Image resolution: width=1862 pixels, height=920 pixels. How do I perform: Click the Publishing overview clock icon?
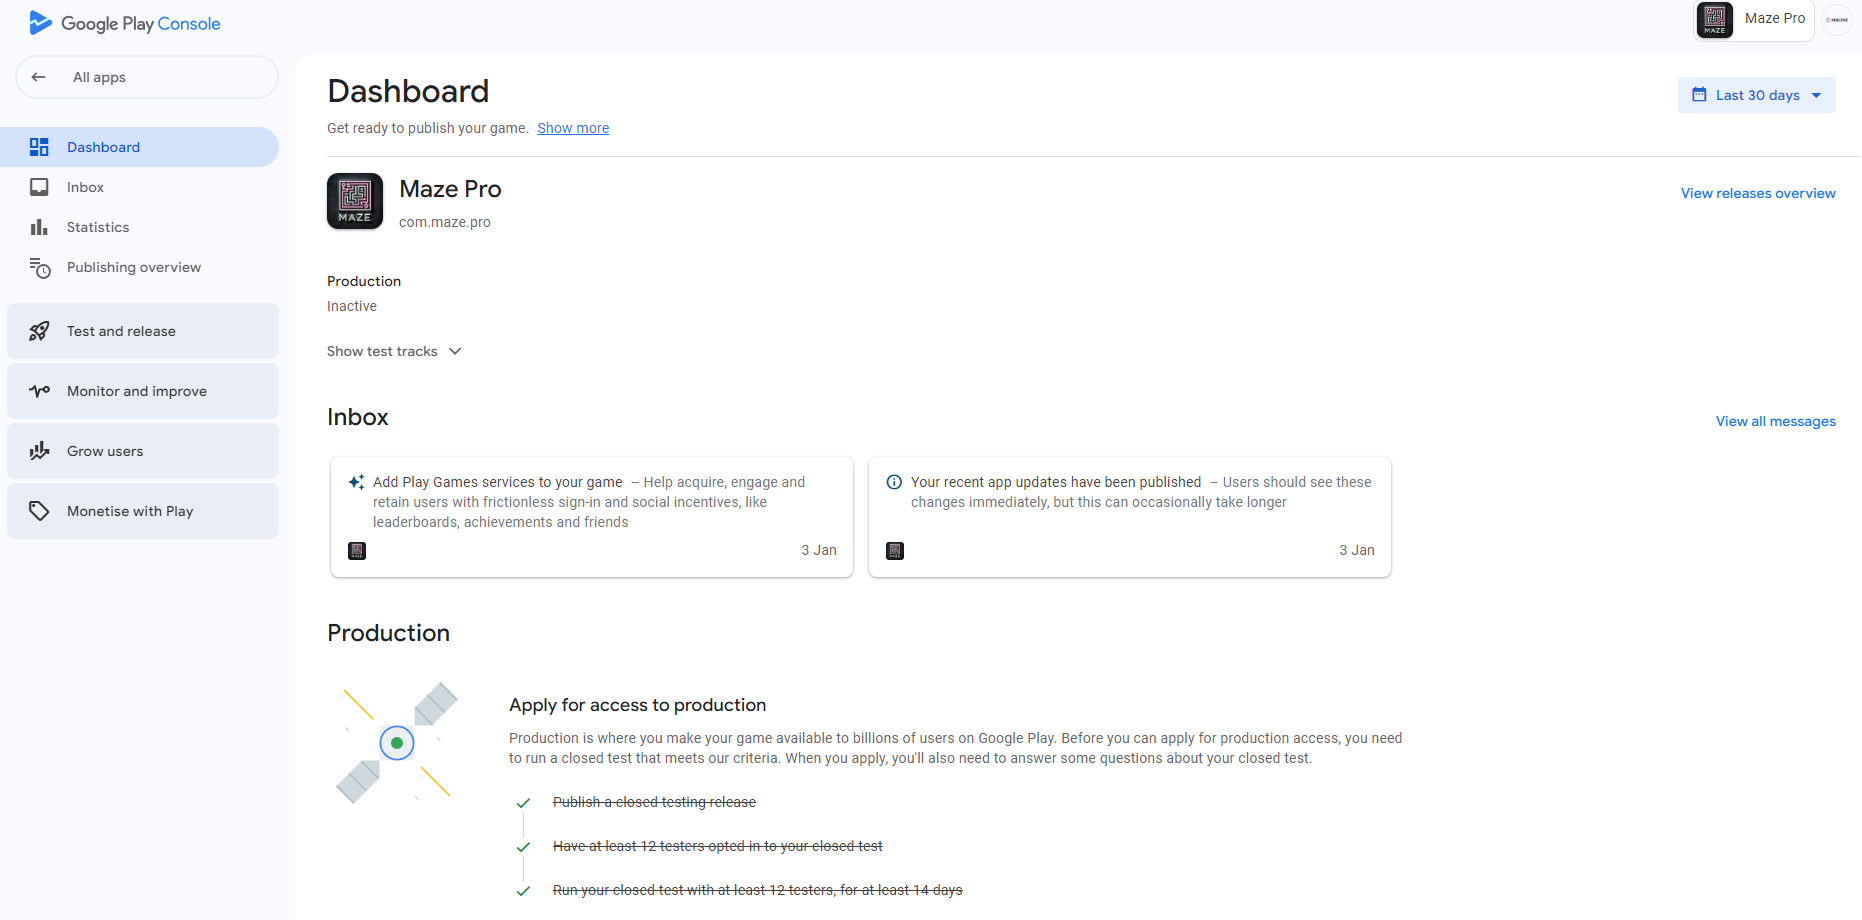[x=39, y=268]
